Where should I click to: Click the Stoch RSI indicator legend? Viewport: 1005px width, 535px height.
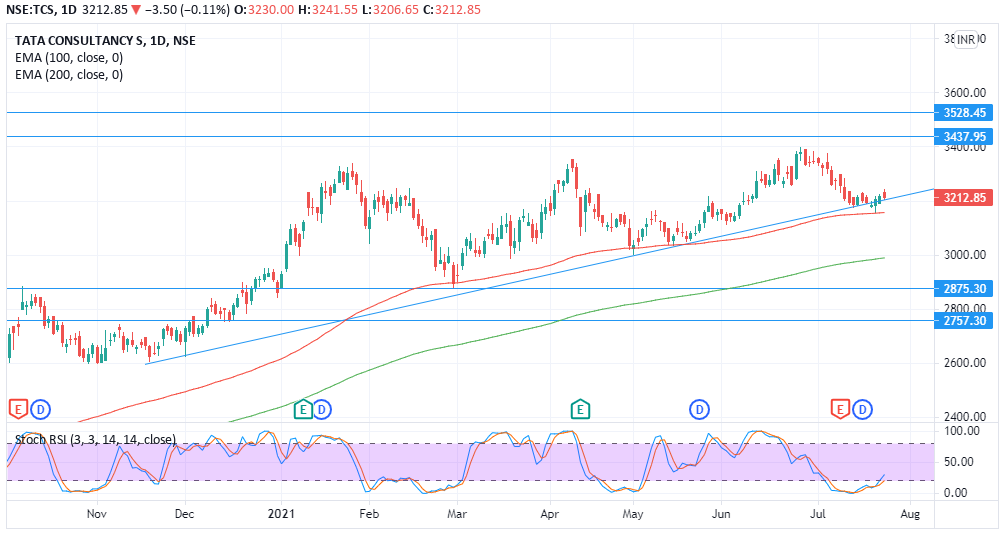95,439
